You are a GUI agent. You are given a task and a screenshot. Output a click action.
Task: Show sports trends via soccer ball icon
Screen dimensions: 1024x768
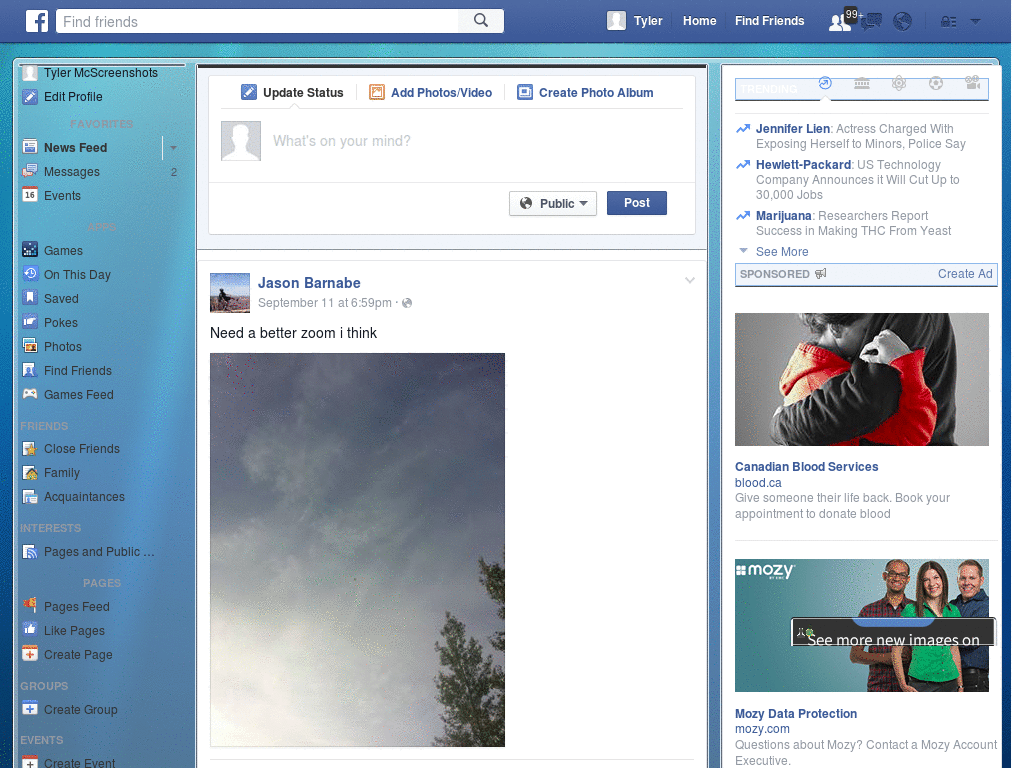(936, 86)
